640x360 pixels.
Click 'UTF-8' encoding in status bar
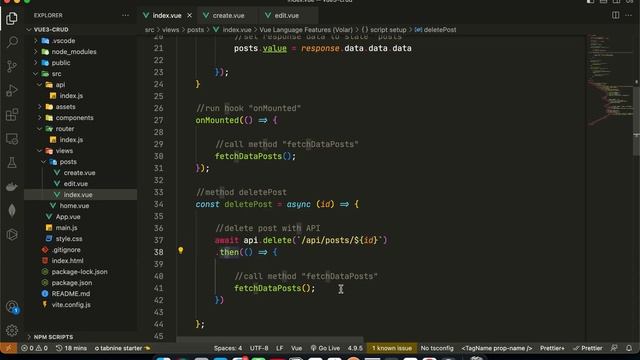pyautogui.click(x=259, y=348)
